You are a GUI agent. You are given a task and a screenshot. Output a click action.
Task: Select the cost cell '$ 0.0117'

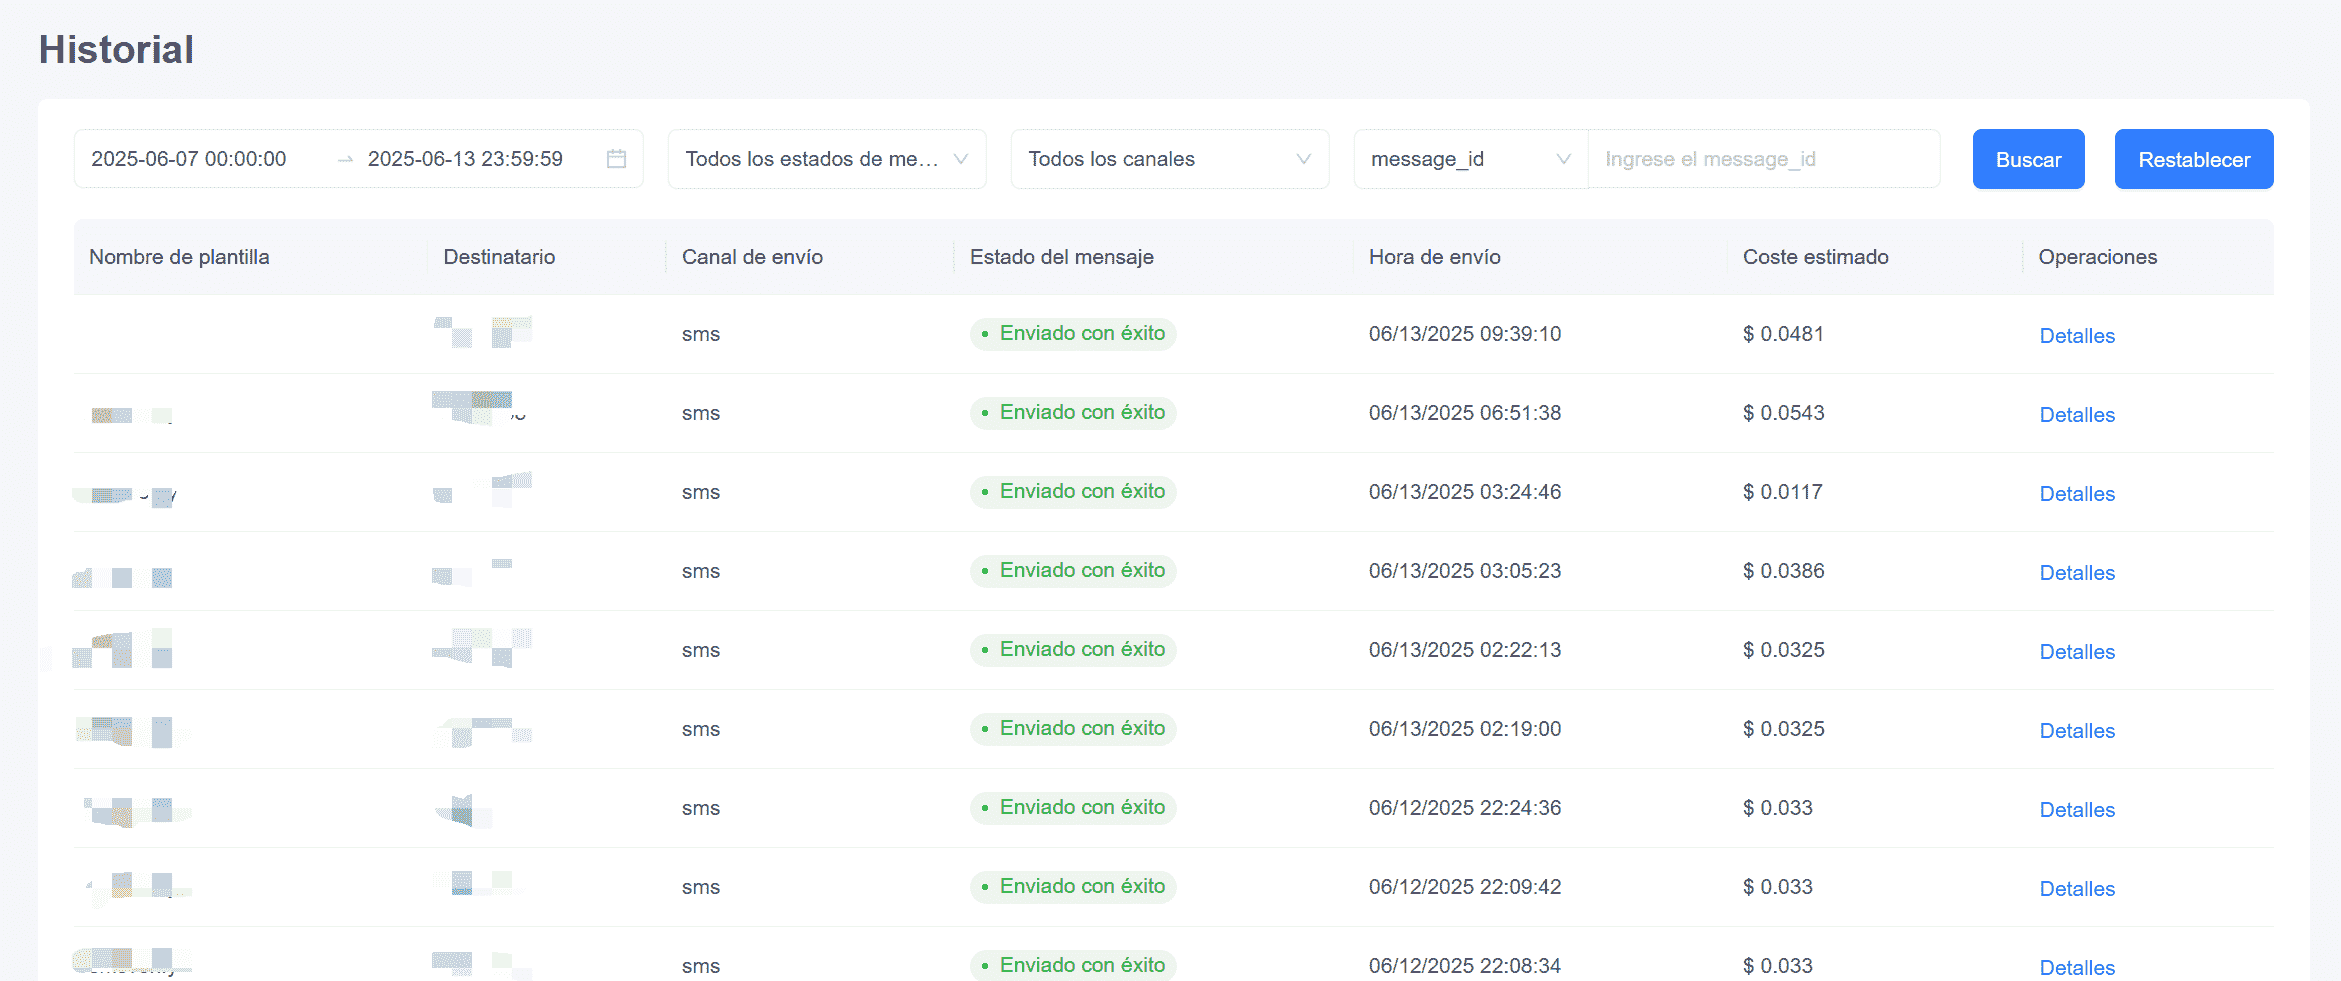point(1782,492)
